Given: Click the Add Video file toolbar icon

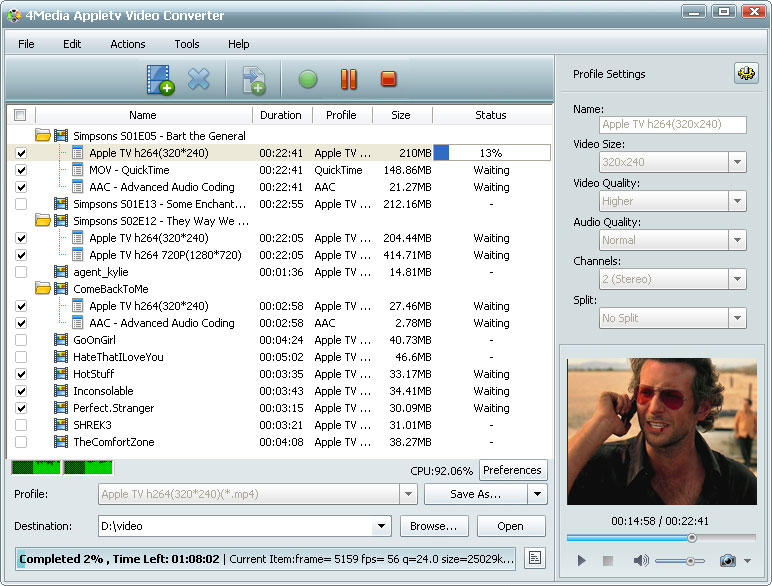Looking at the screenshot, I should (160, 79).
